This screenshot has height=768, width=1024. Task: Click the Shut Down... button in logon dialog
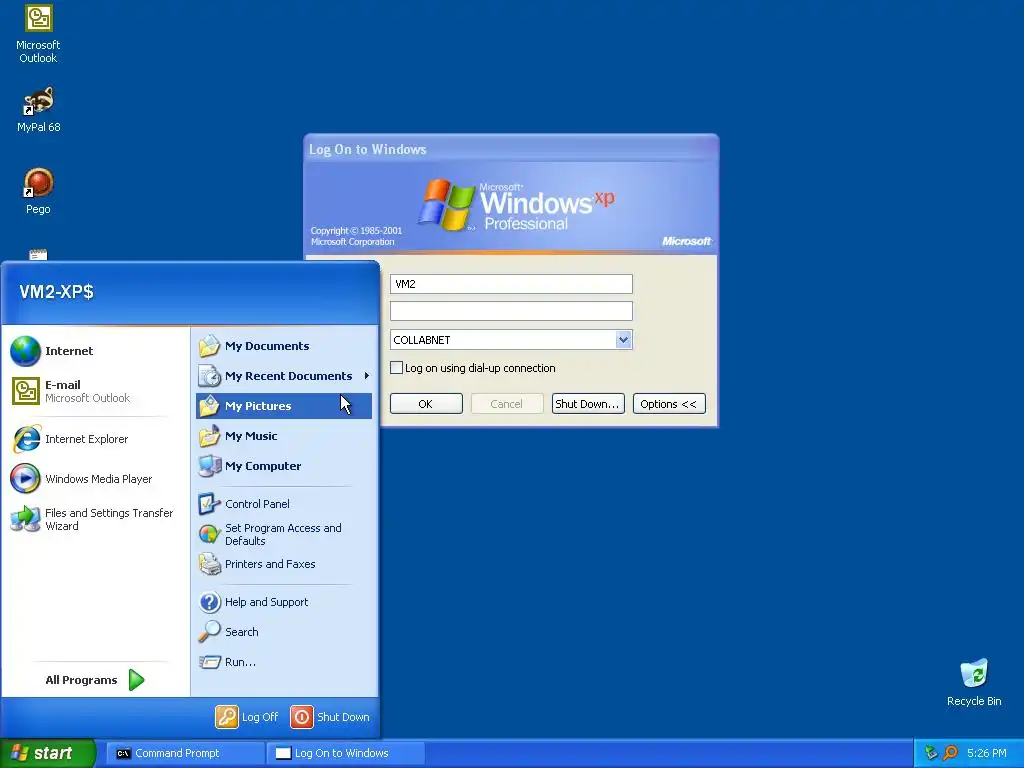pos(588,404)
